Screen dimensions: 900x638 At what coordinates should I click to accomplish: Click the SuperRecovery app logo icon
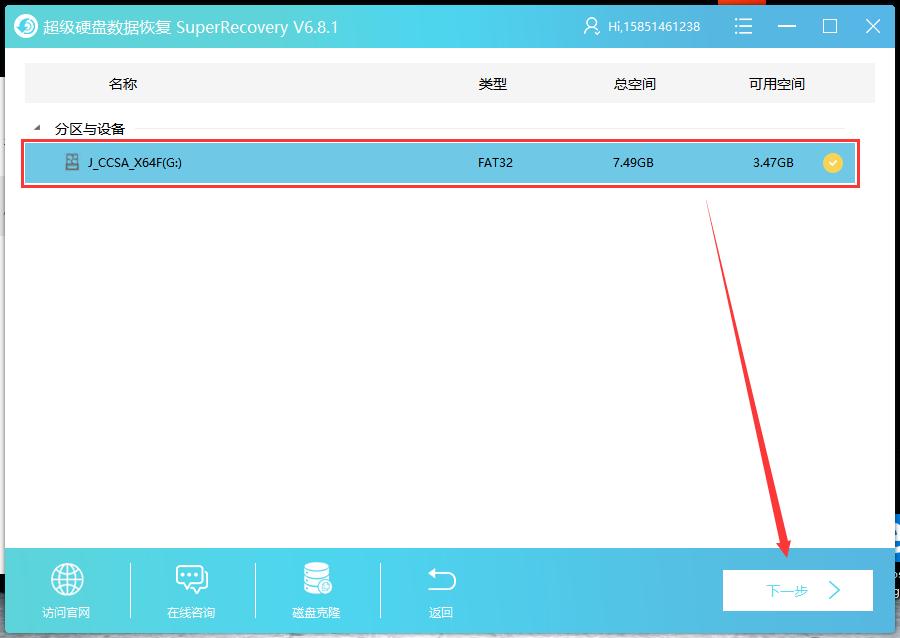[x=25, y=27]
